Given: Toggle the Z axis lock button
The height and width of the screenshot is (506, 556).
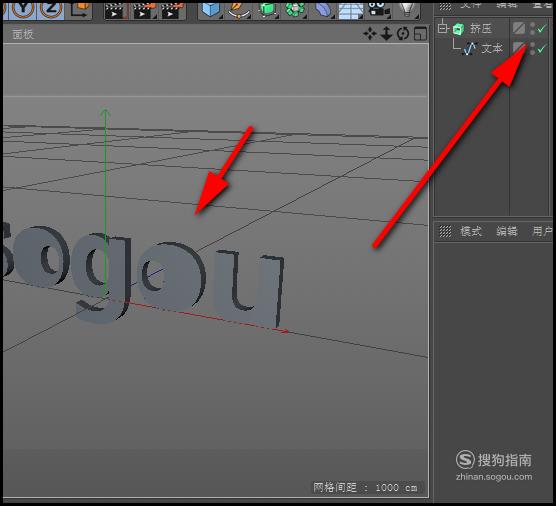Looking at the screenshot, I should [51, 10].
